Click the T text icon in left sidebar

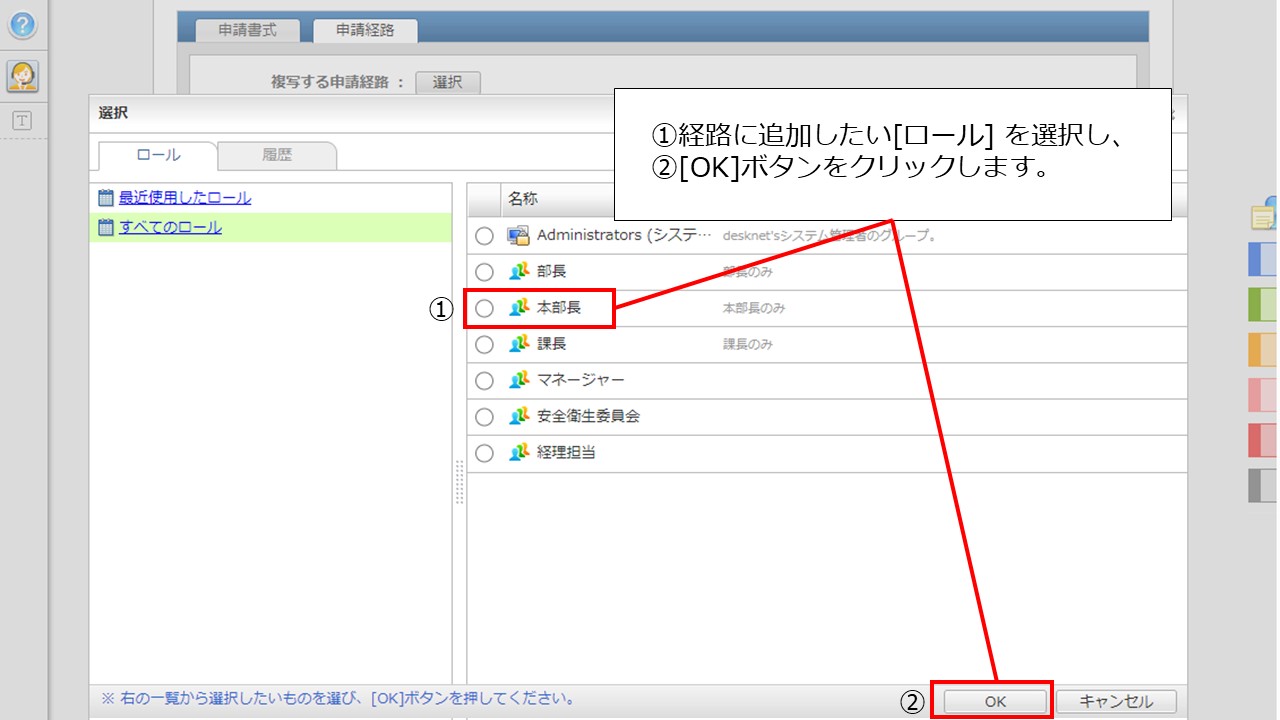tap(23, 120)
